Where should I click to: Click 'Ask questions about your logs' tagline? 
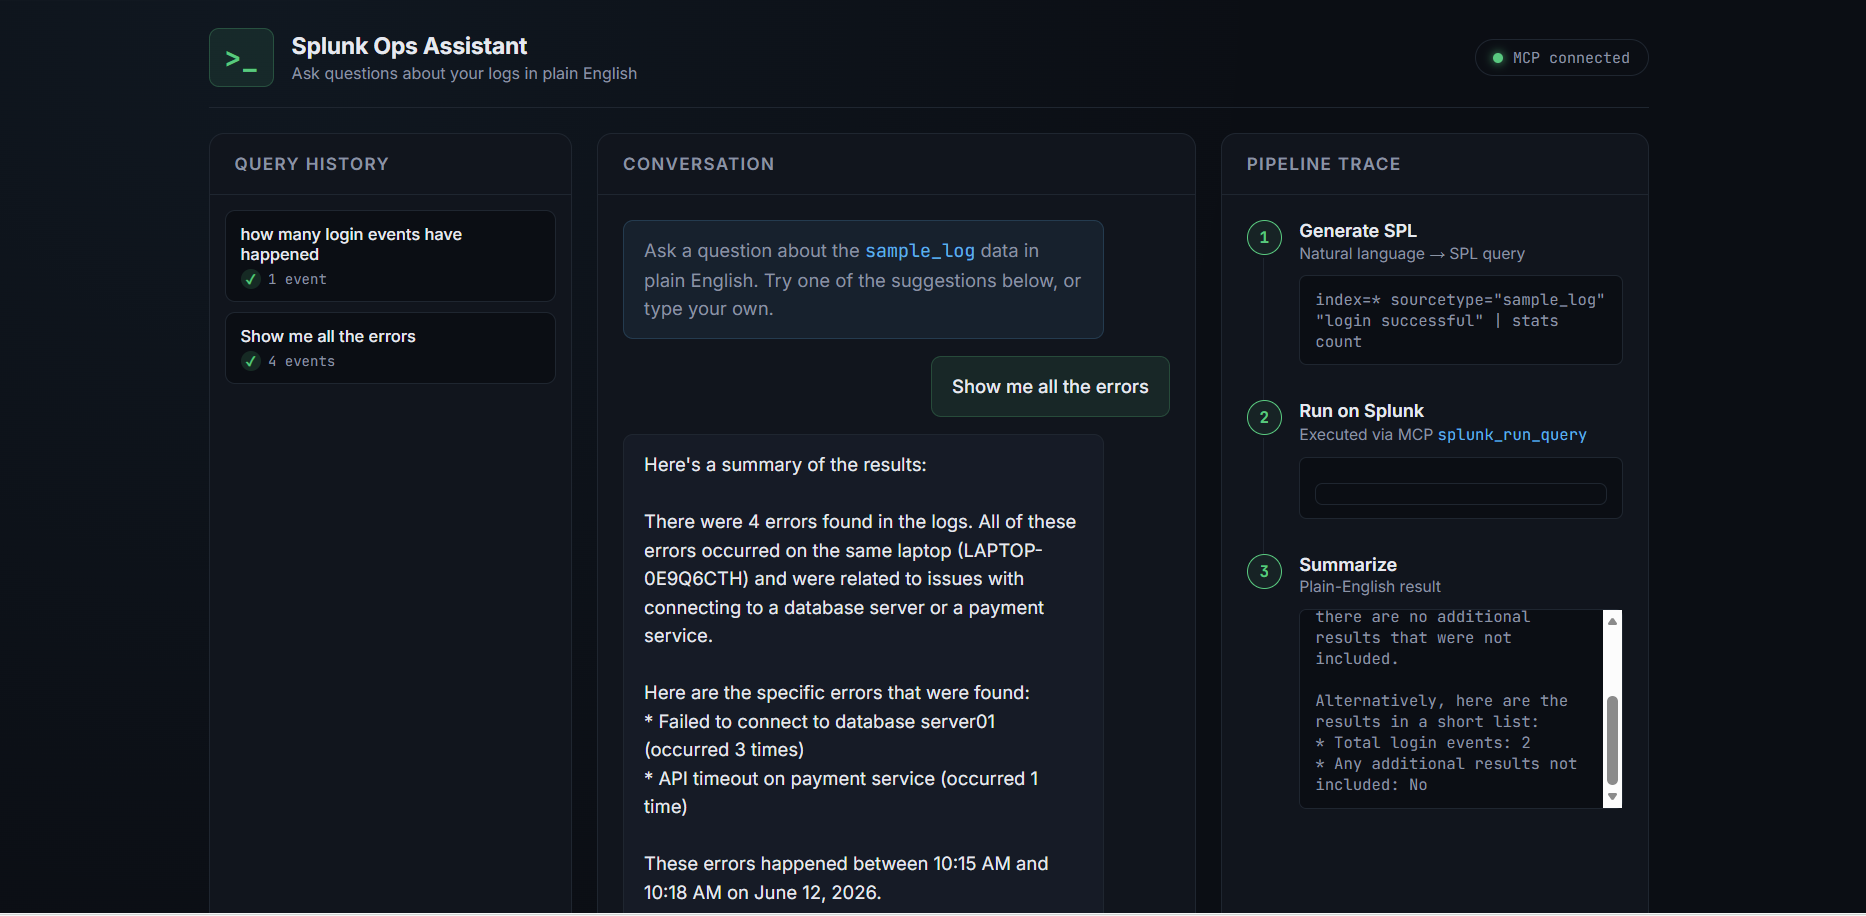[464, 74]
